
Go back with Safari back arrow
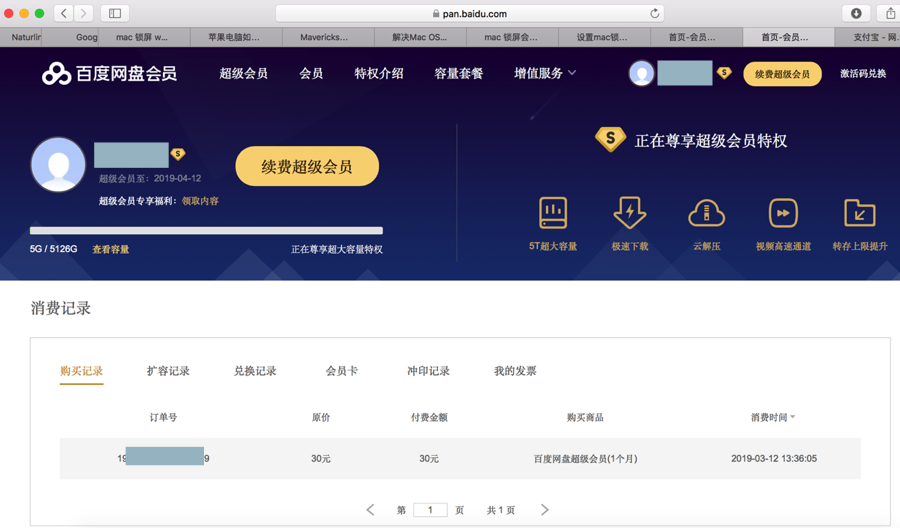coord(64,13)
